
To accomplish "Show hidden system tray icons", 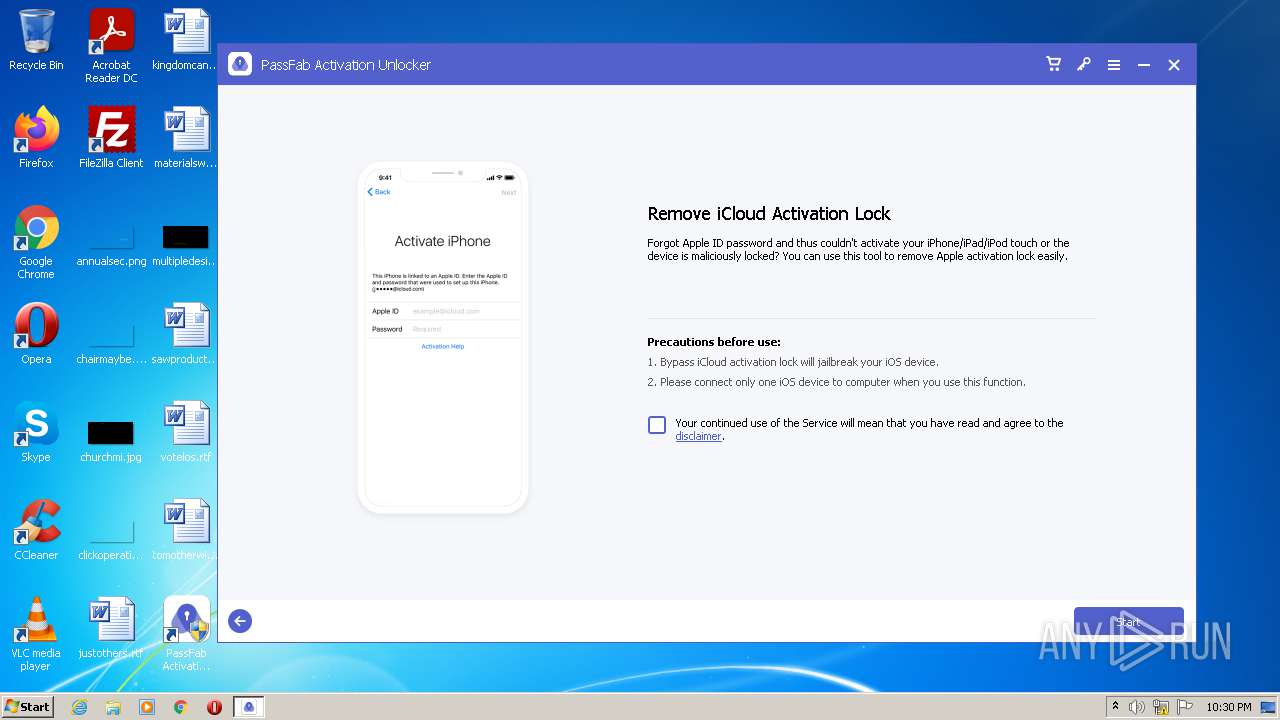I will point(1116,707).
